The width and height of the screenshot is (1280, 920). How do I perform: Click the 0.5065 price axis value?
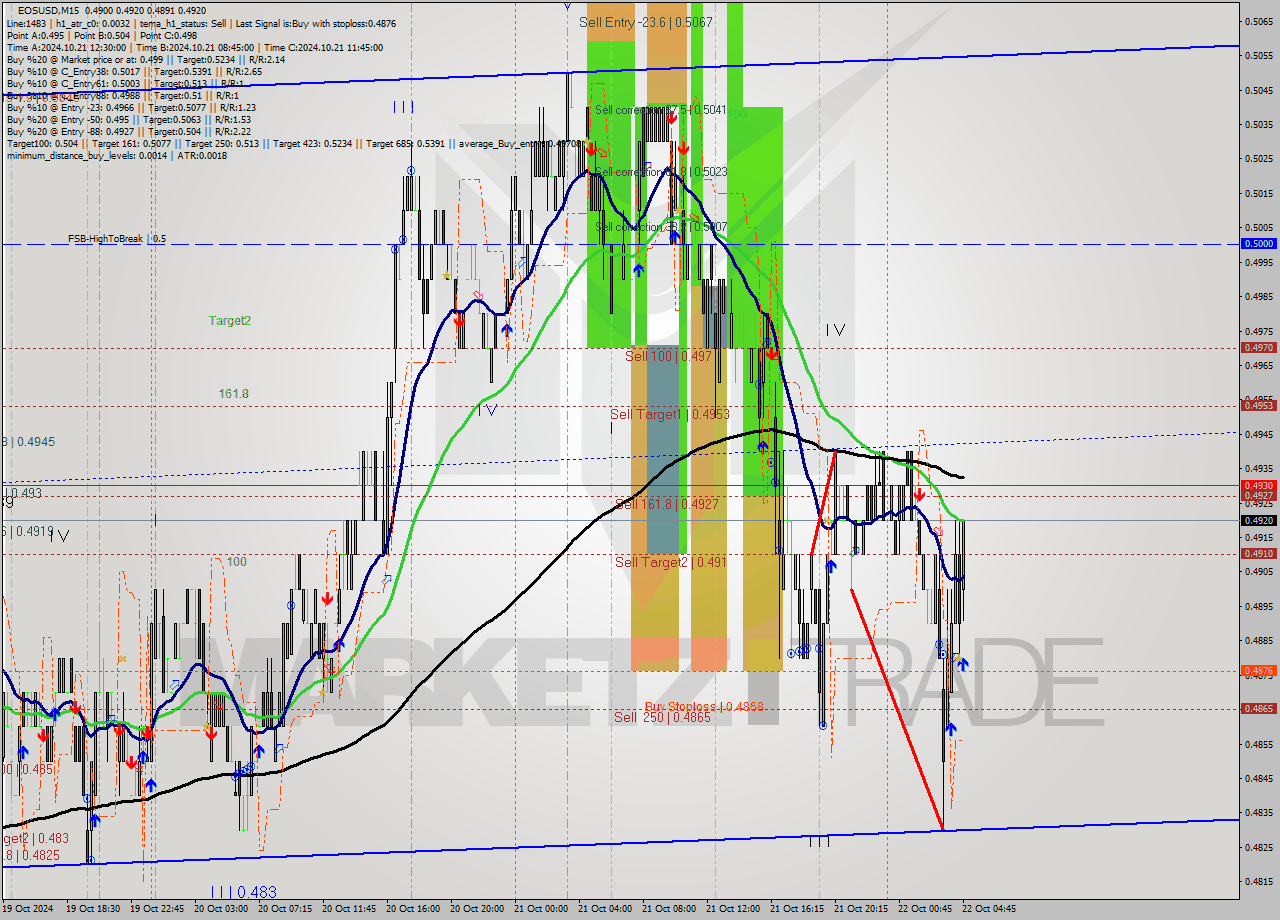(x=1257, y=21)
